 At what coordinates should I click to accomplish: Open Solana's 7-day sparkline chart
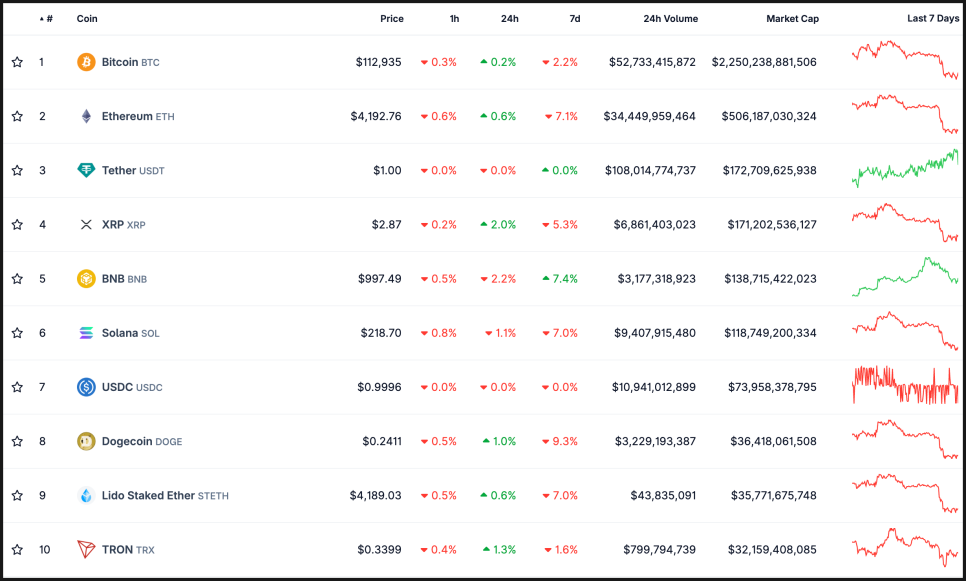coord(905,331)
